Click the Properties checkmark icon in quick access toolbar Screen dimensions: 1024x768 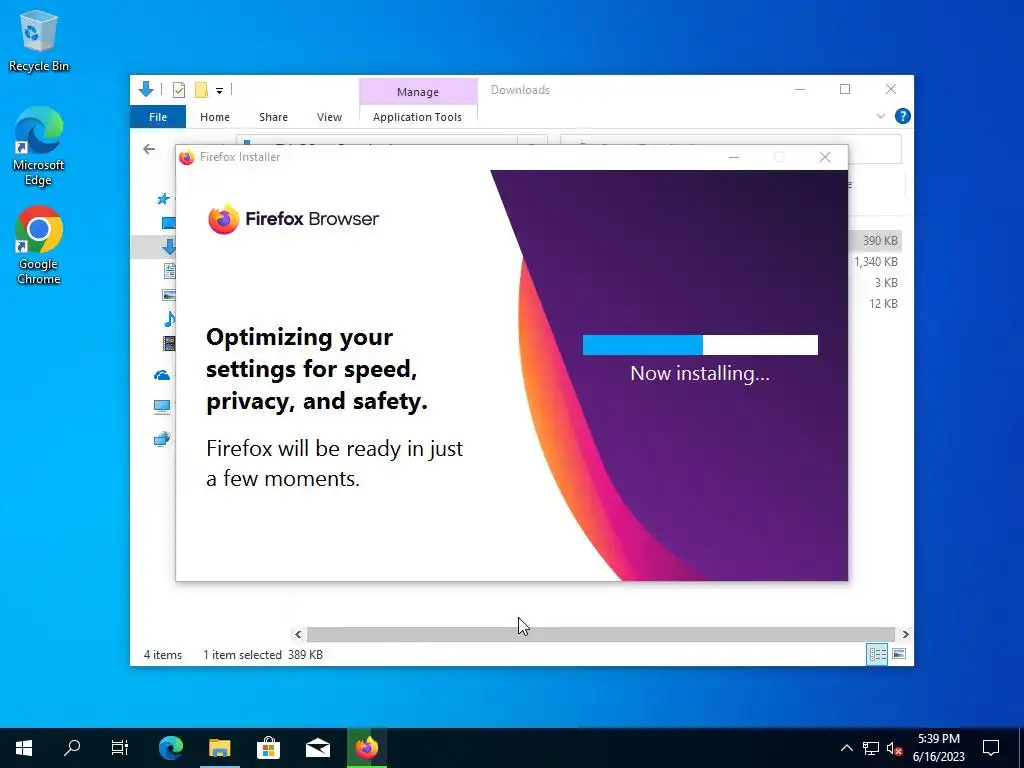pos(178,90)
